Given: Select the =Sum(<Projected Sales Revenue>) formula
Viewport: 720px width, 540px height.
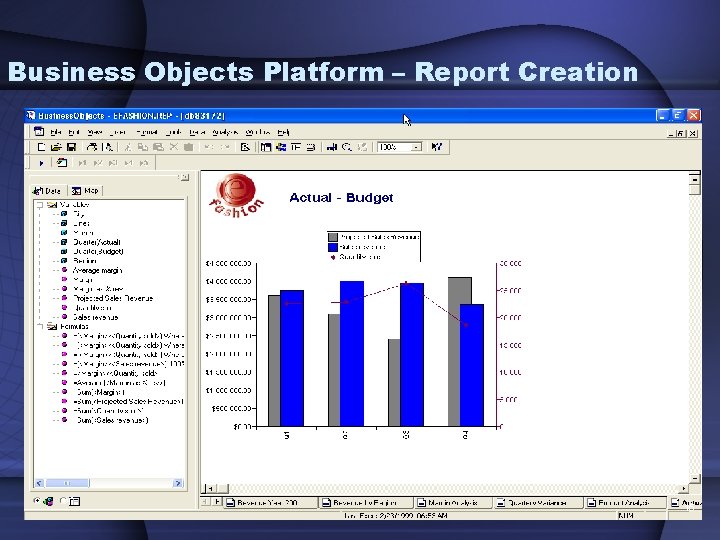Looking at the screenshot, I should coord(128,401).
